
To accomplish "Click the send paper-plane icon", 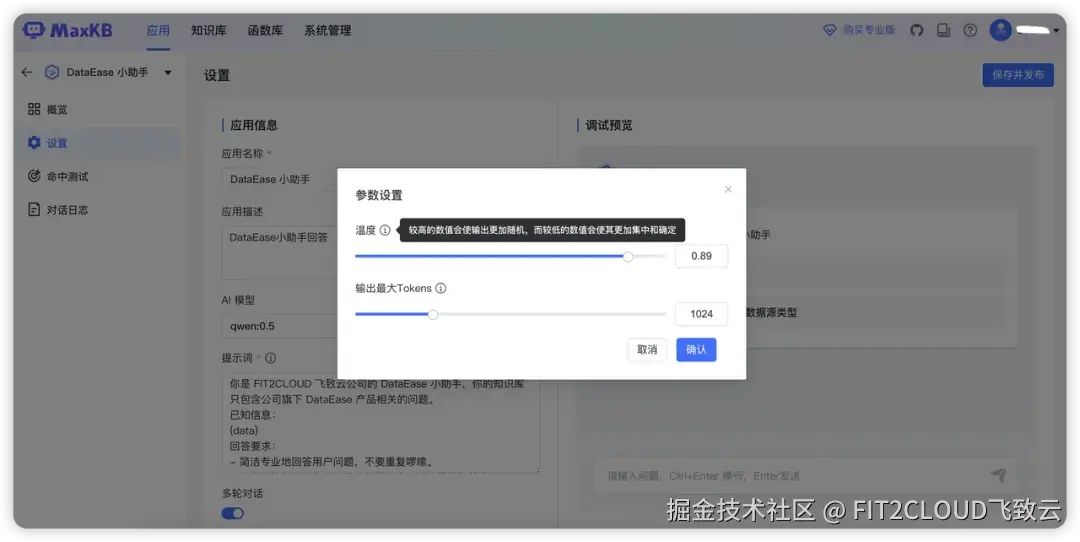I will [999, 475].
